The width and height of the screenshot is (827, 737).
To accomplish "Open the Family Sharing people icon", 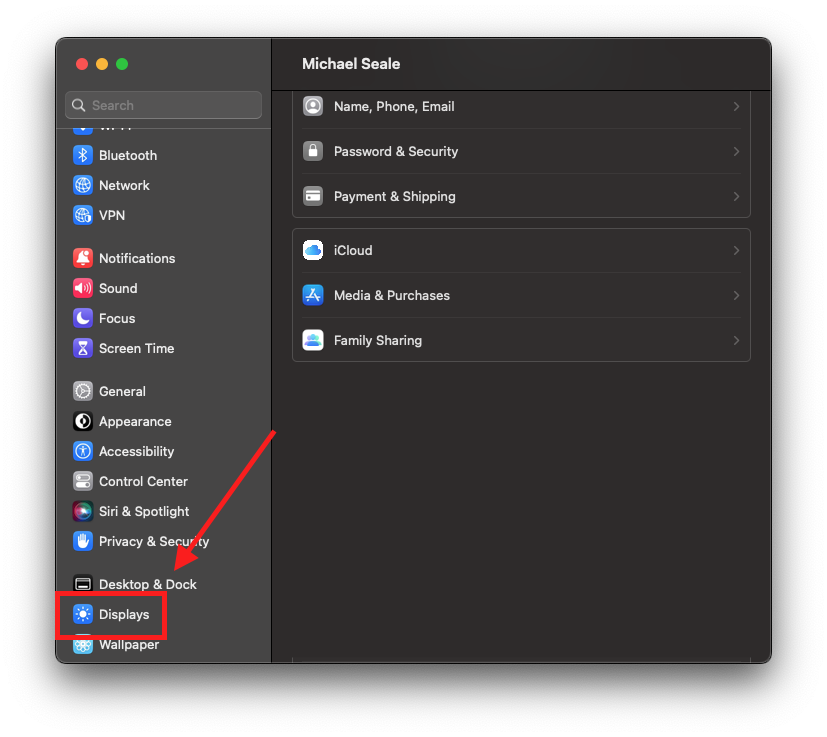I will click(313, 340).
